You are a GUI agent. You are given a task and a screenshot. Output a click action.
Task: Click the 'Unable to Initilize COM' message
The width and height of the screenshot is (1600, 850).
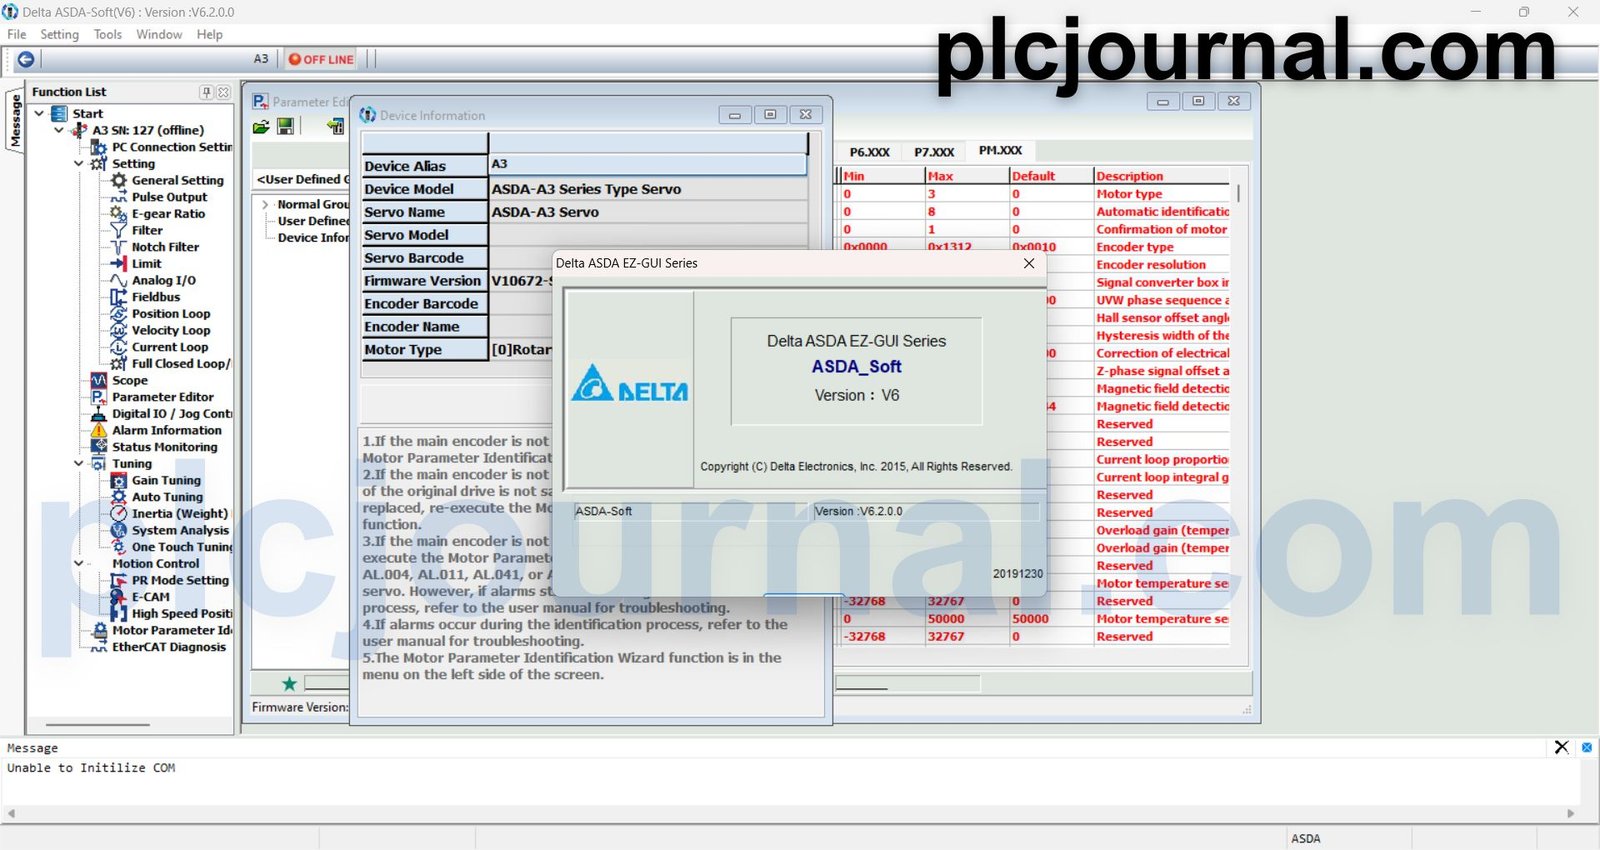[91, 768]
